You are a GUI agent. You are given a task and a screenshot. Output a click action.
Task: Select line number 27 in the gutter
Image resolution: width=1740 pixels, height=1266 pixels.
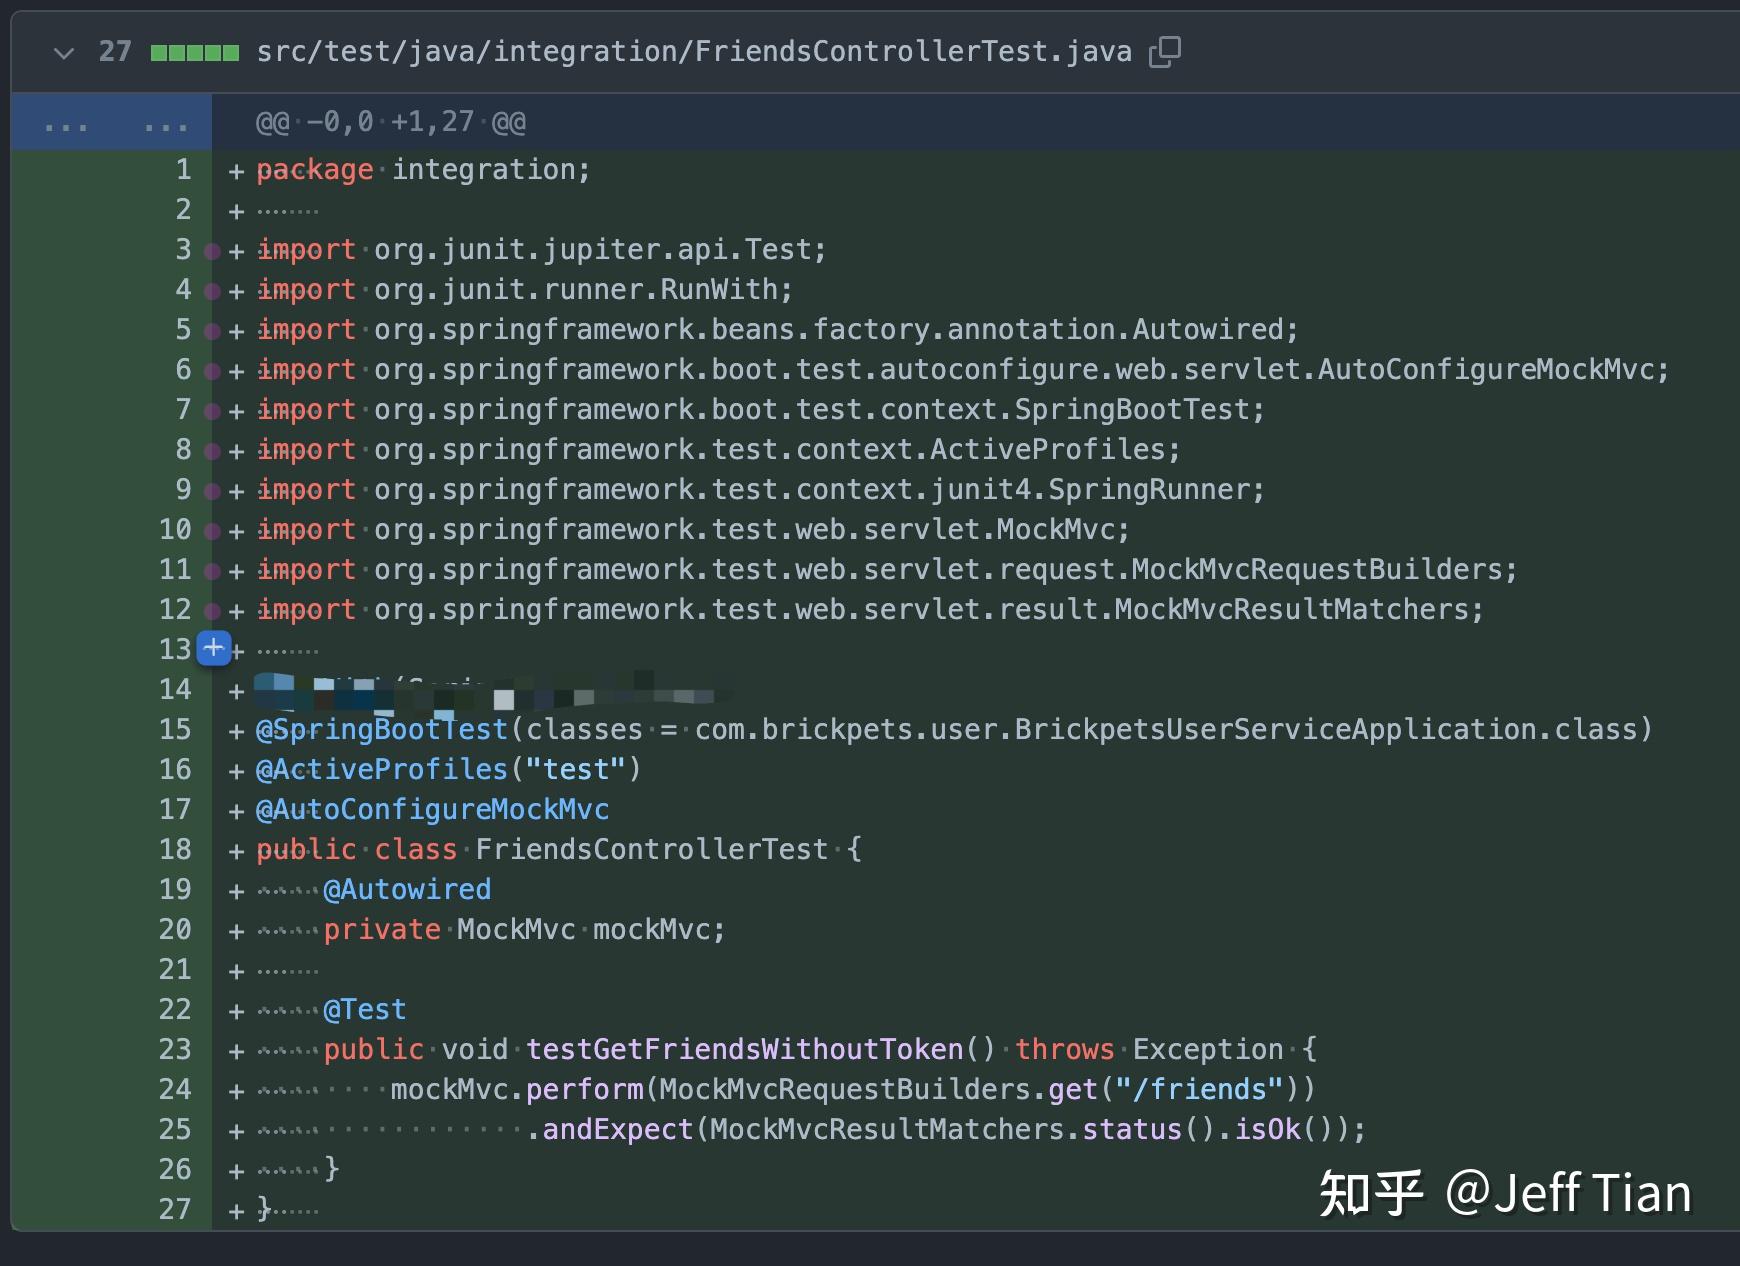point(175,1209)
